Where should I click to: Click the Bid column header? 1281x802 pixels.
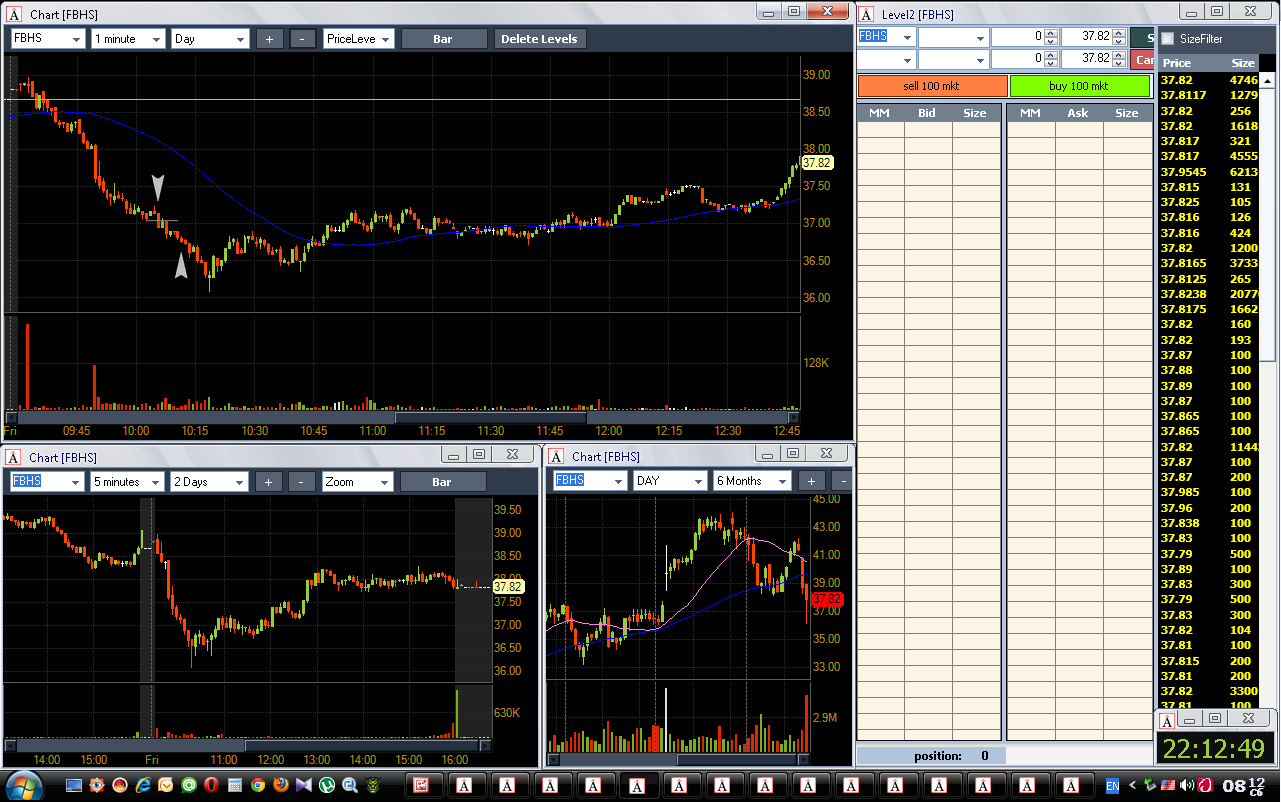[x=927, y=113]
